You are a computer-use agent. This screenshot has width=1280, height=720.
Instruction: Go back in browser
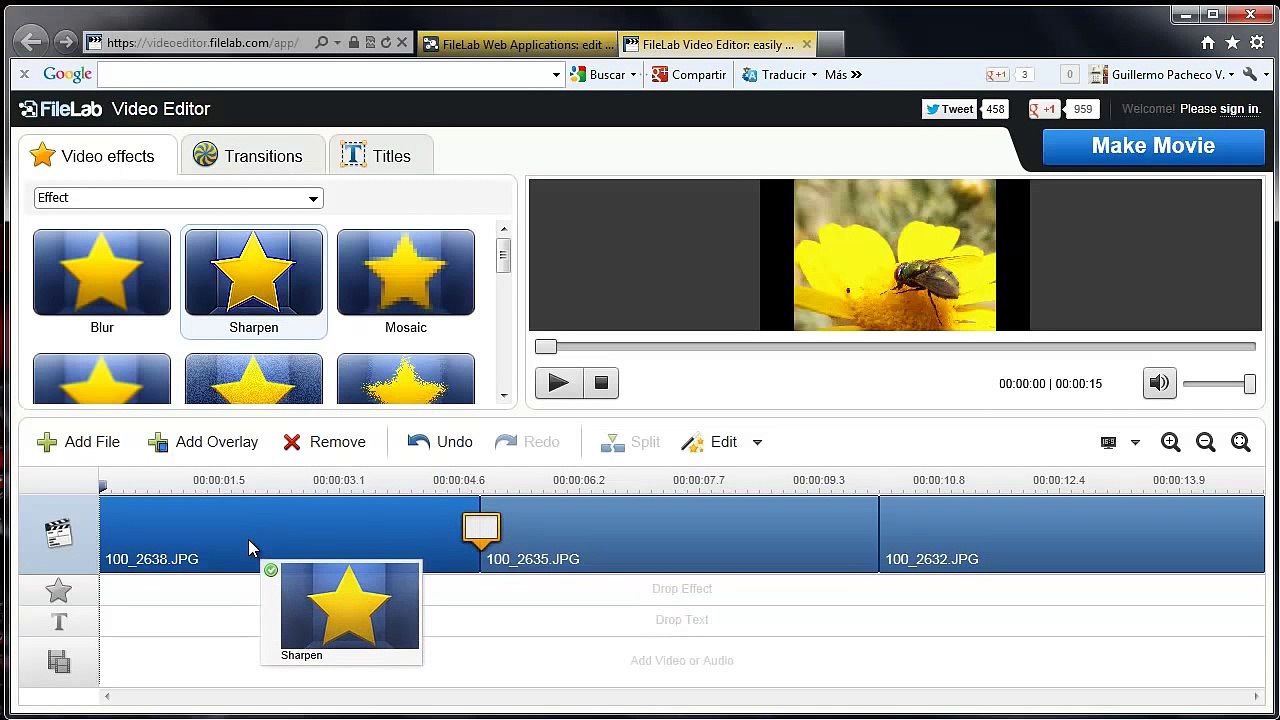point(30,42)
